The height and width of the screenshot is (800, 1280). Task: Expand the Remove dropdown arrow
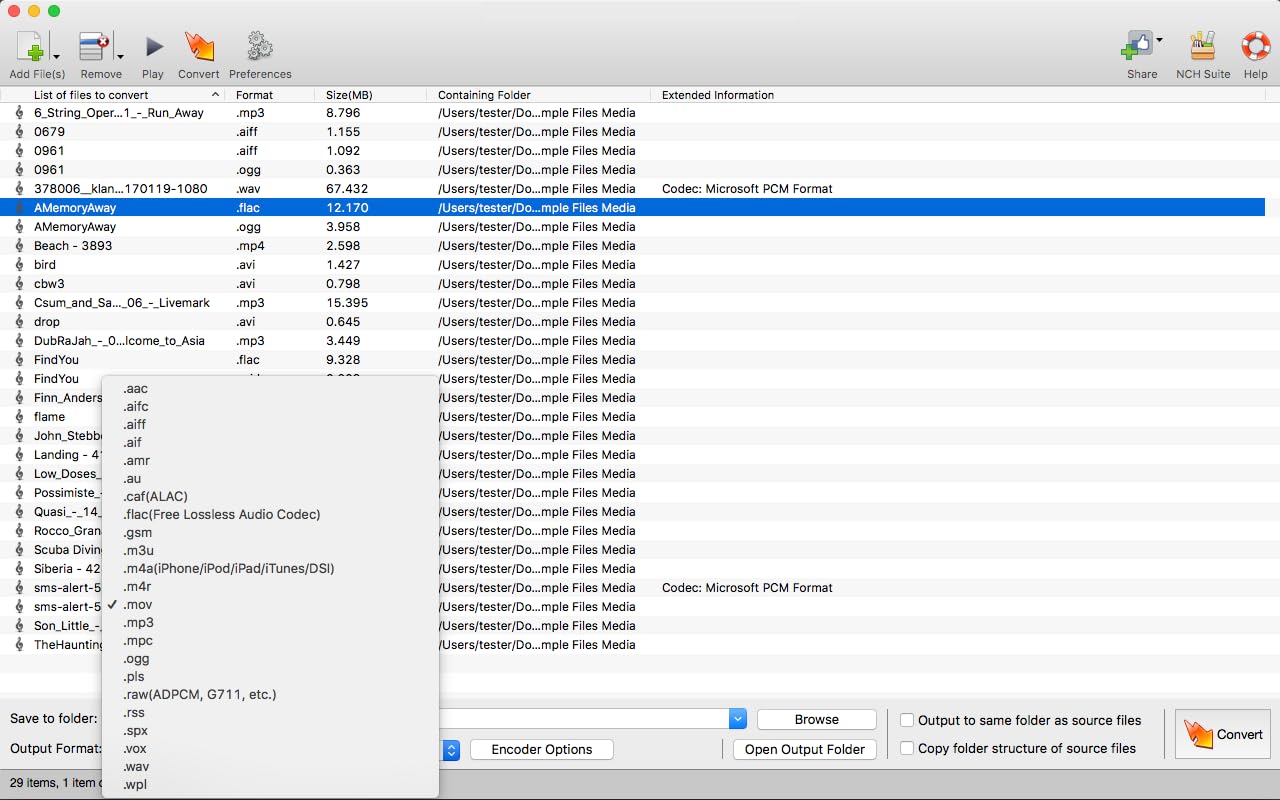pos(120,56)
